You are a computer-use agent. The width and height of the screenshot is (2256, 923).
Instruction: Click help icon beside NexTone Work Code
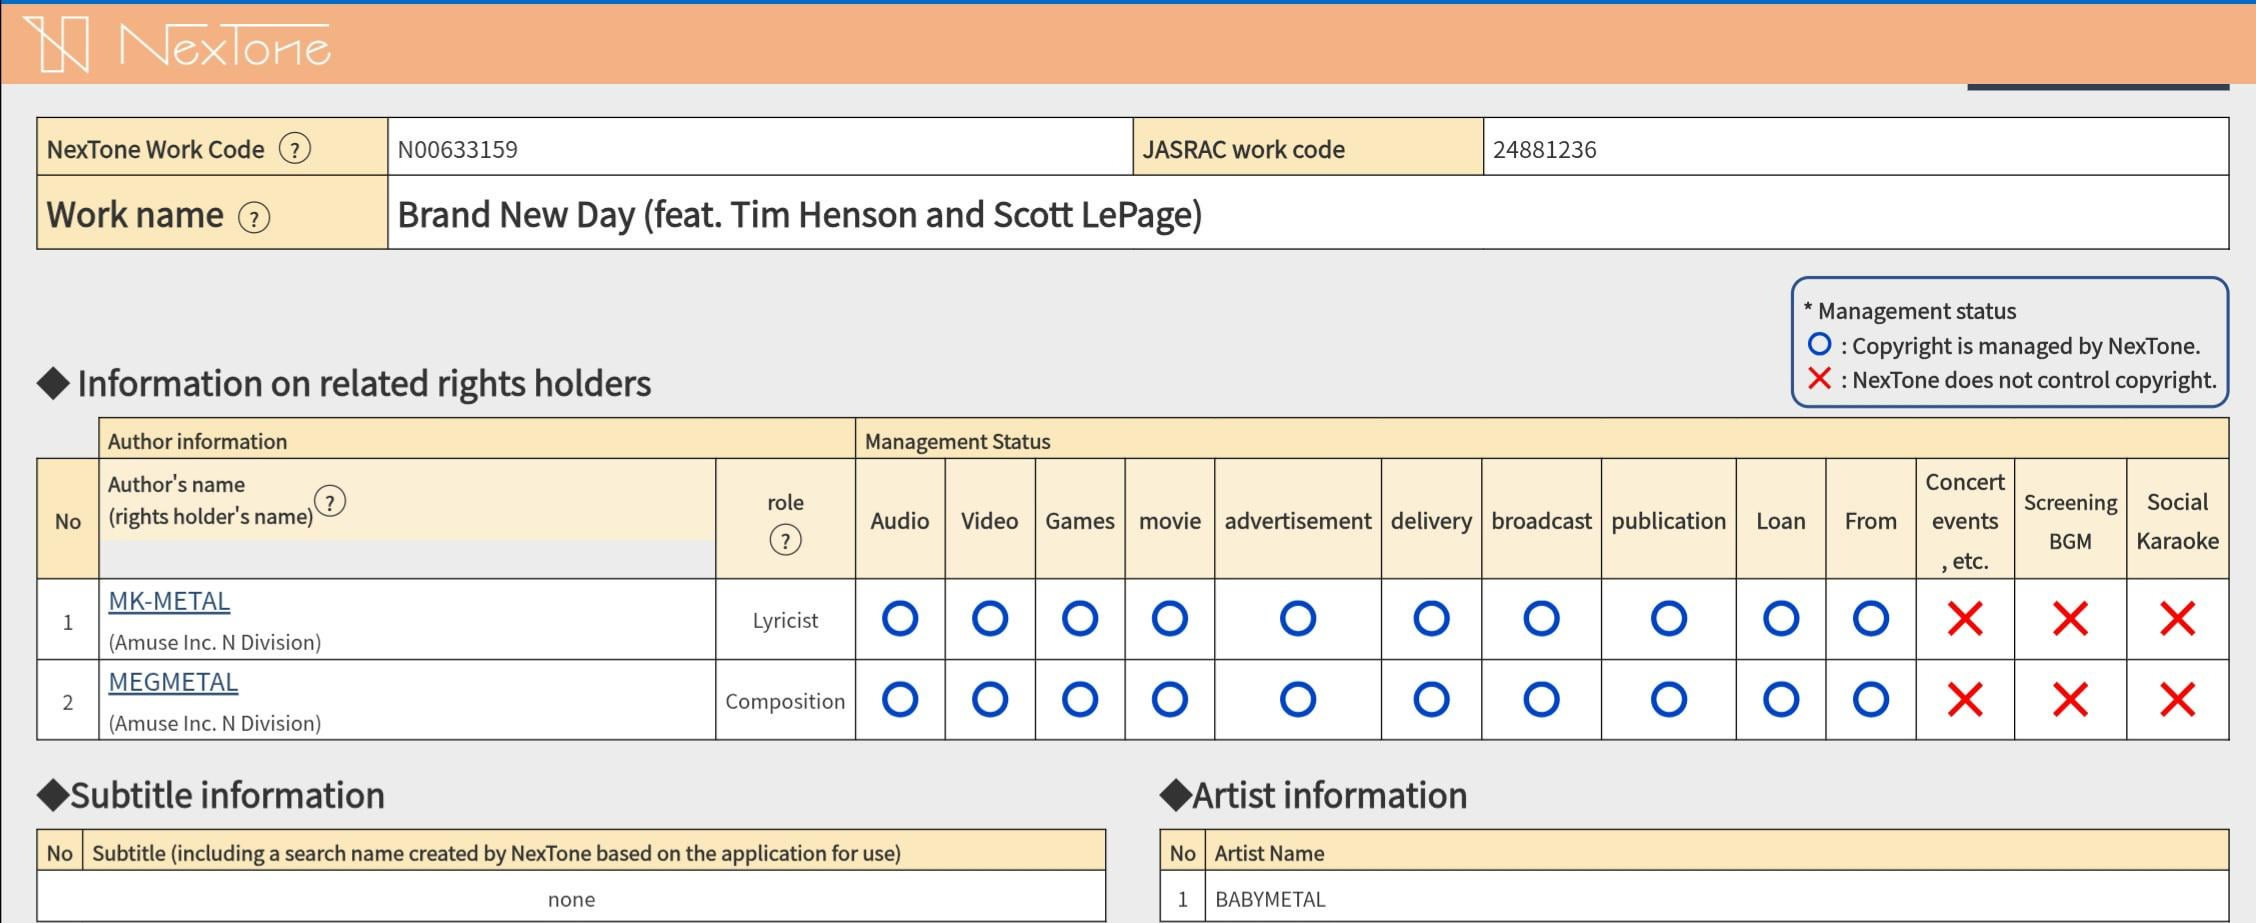click(x=294, y=149)
